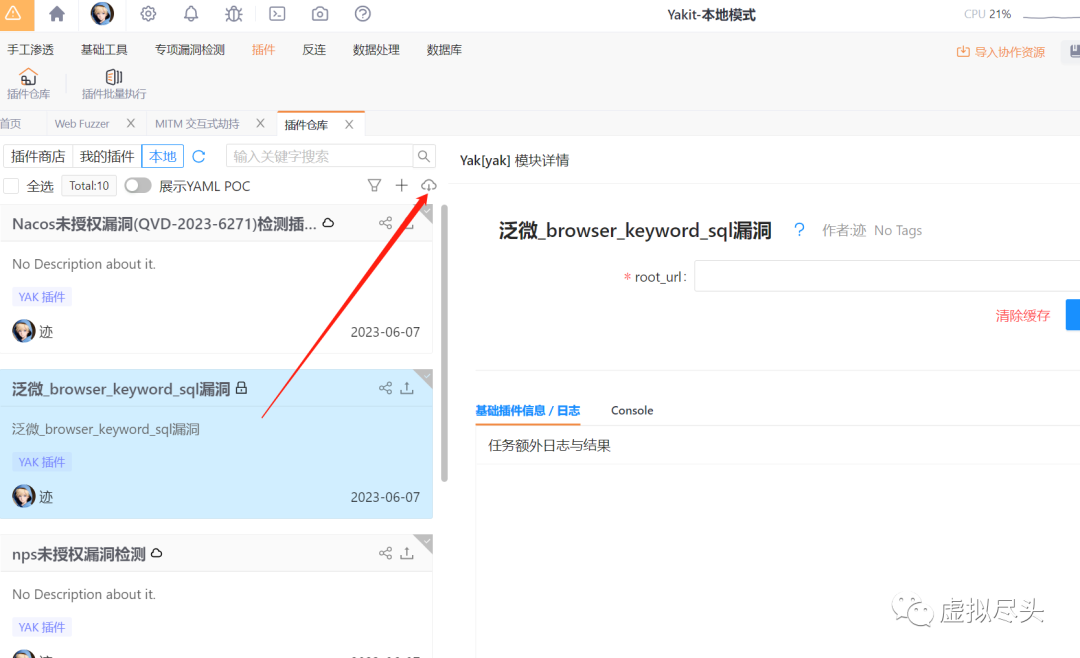
Task: Switch to 插件商店 view
Action: [38, 156]
